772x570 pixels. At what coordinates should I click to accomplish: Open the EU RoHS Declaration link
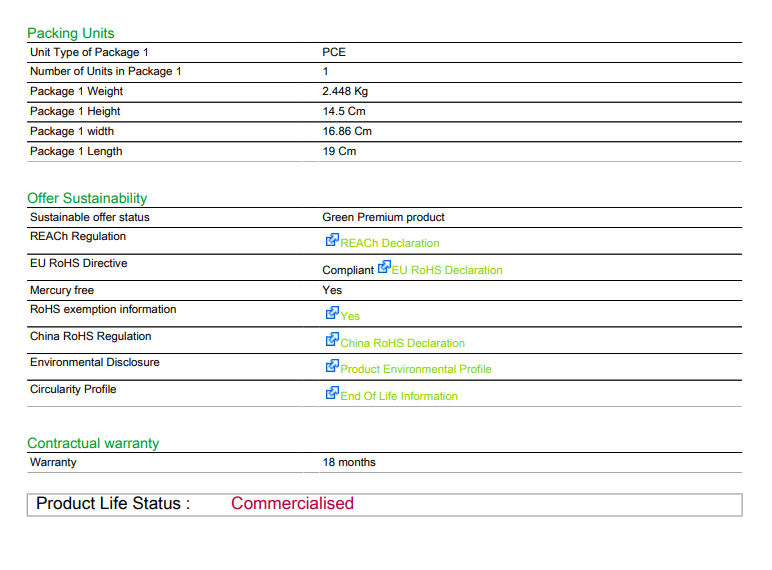(x=447, y=270)
